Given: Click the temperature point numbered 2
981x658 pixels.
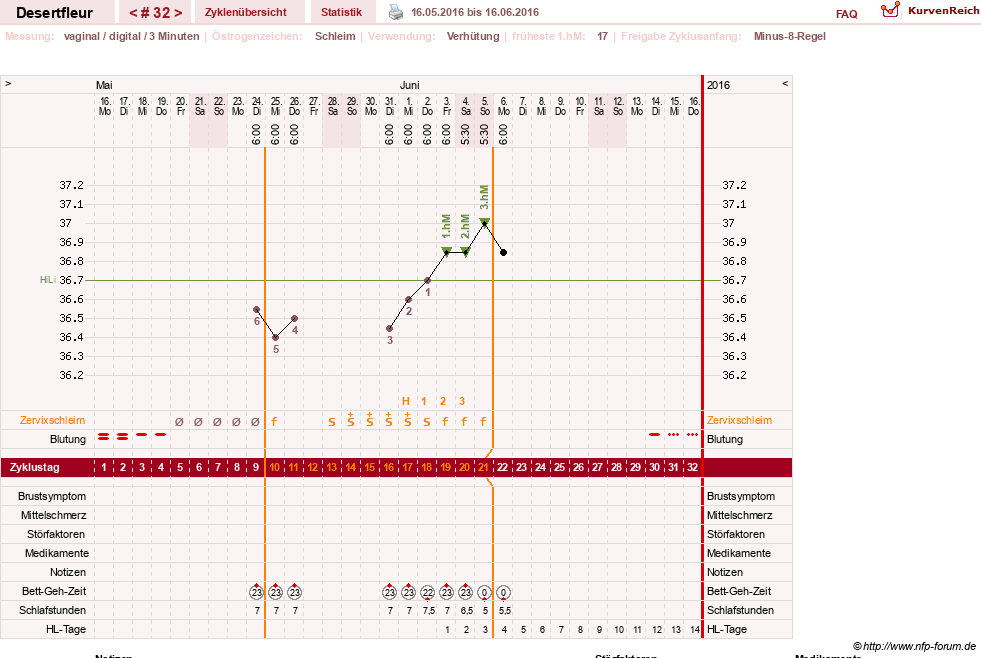Looking at the screenshot, I should pos(409,300).
